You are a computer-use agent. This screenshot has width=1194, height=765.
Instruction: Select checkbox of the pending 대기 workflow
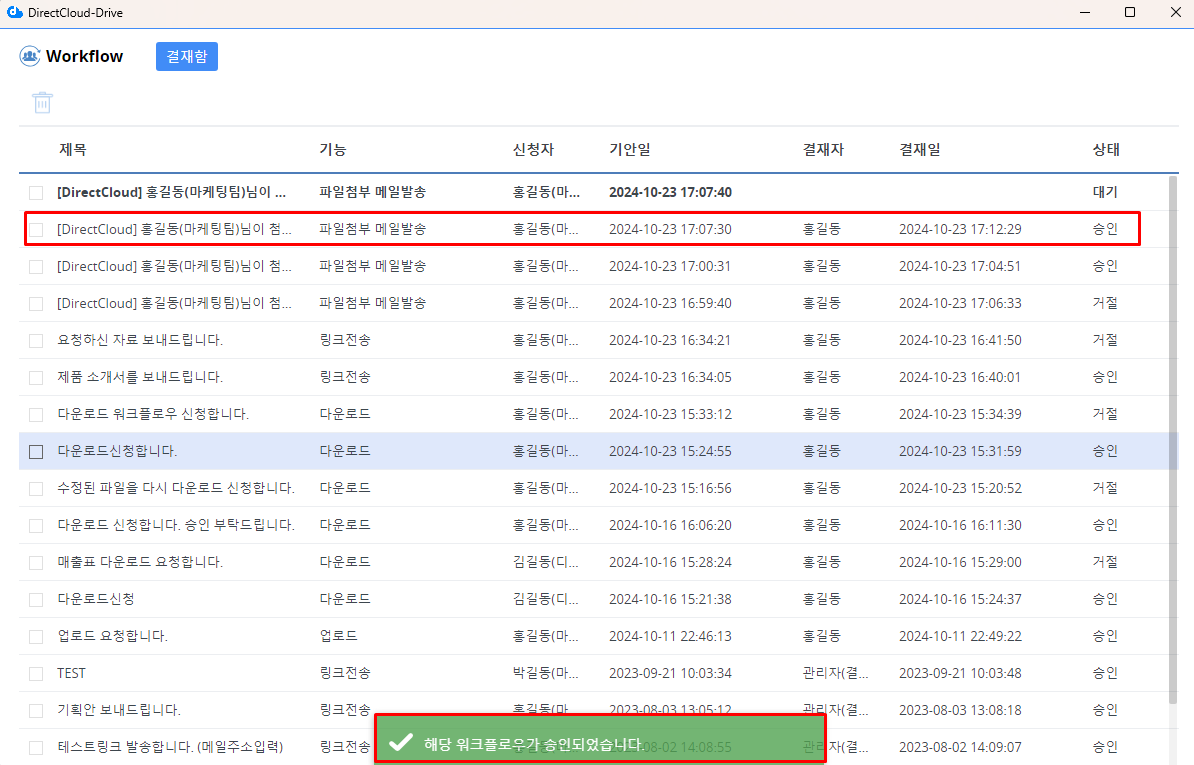36,192
